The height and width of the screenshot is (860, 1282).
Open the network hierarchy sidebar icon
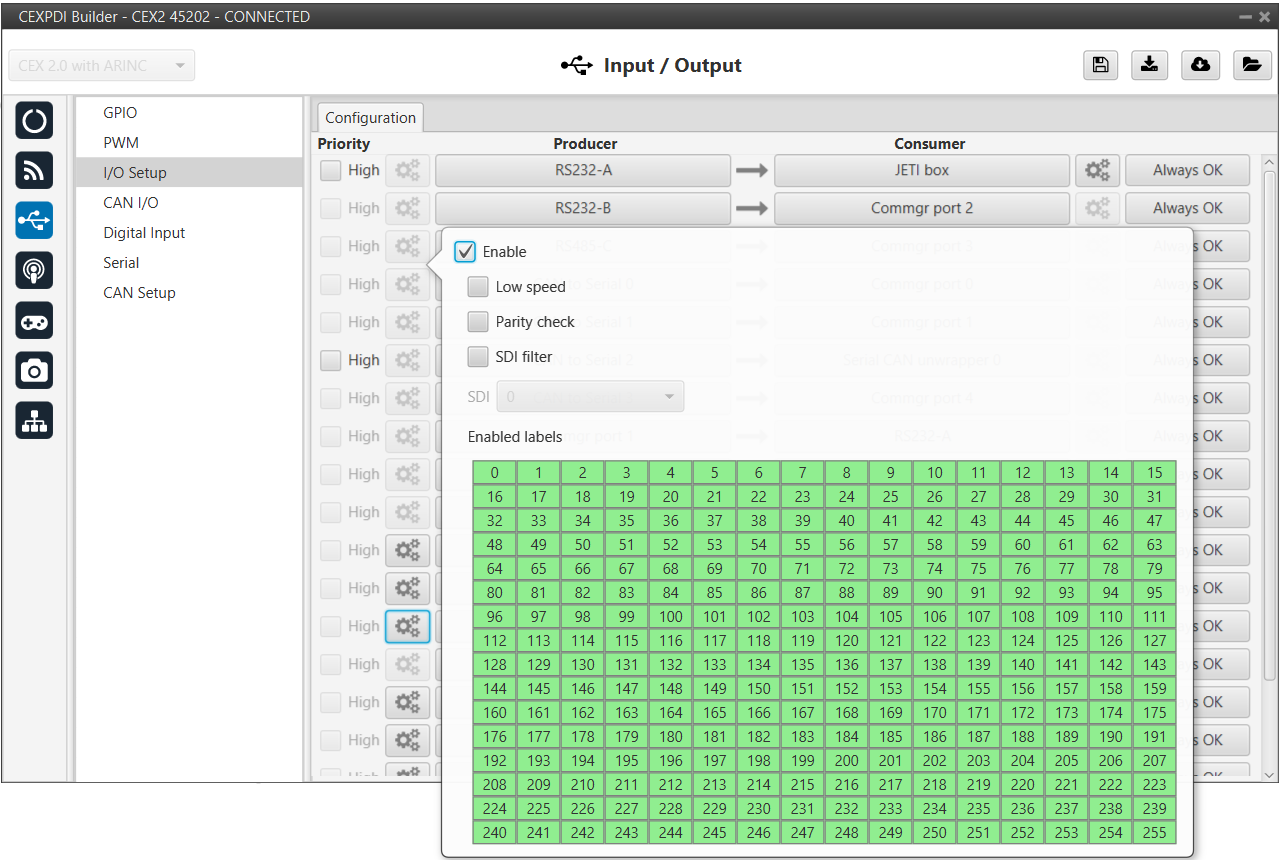click(35, 421)
